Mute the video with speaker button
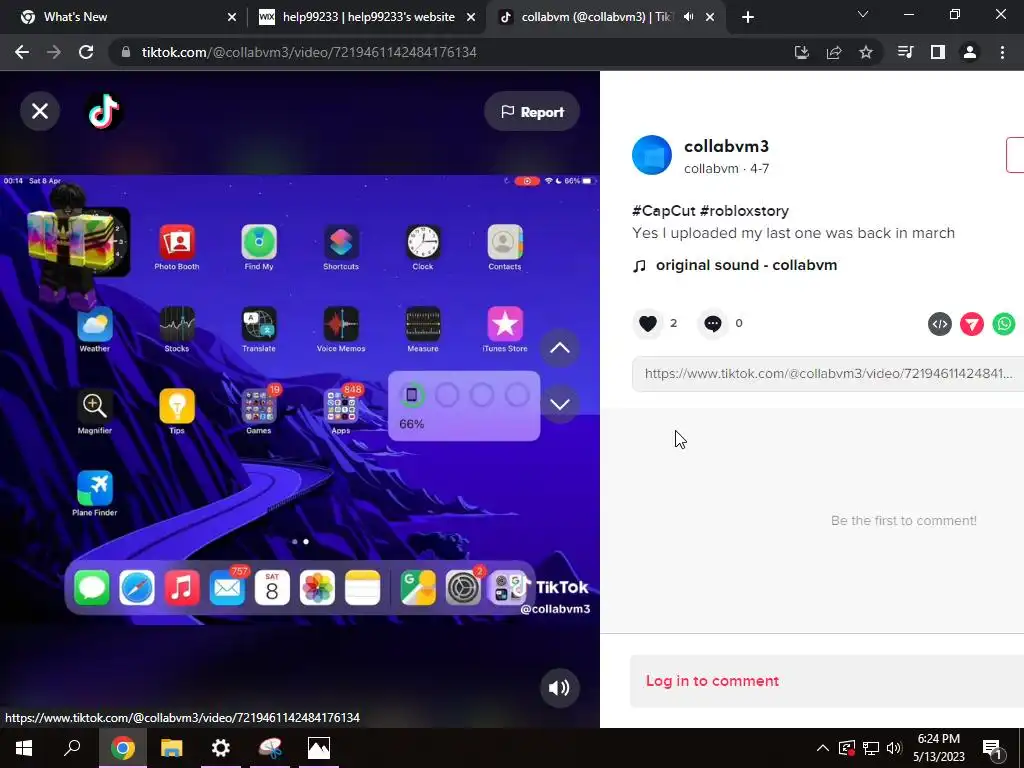 click(559, 688)
